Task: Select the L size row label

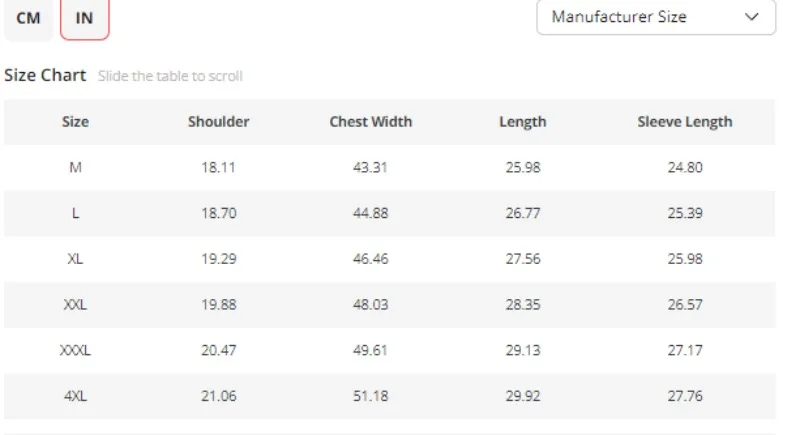Action: [x=76, y=213]
